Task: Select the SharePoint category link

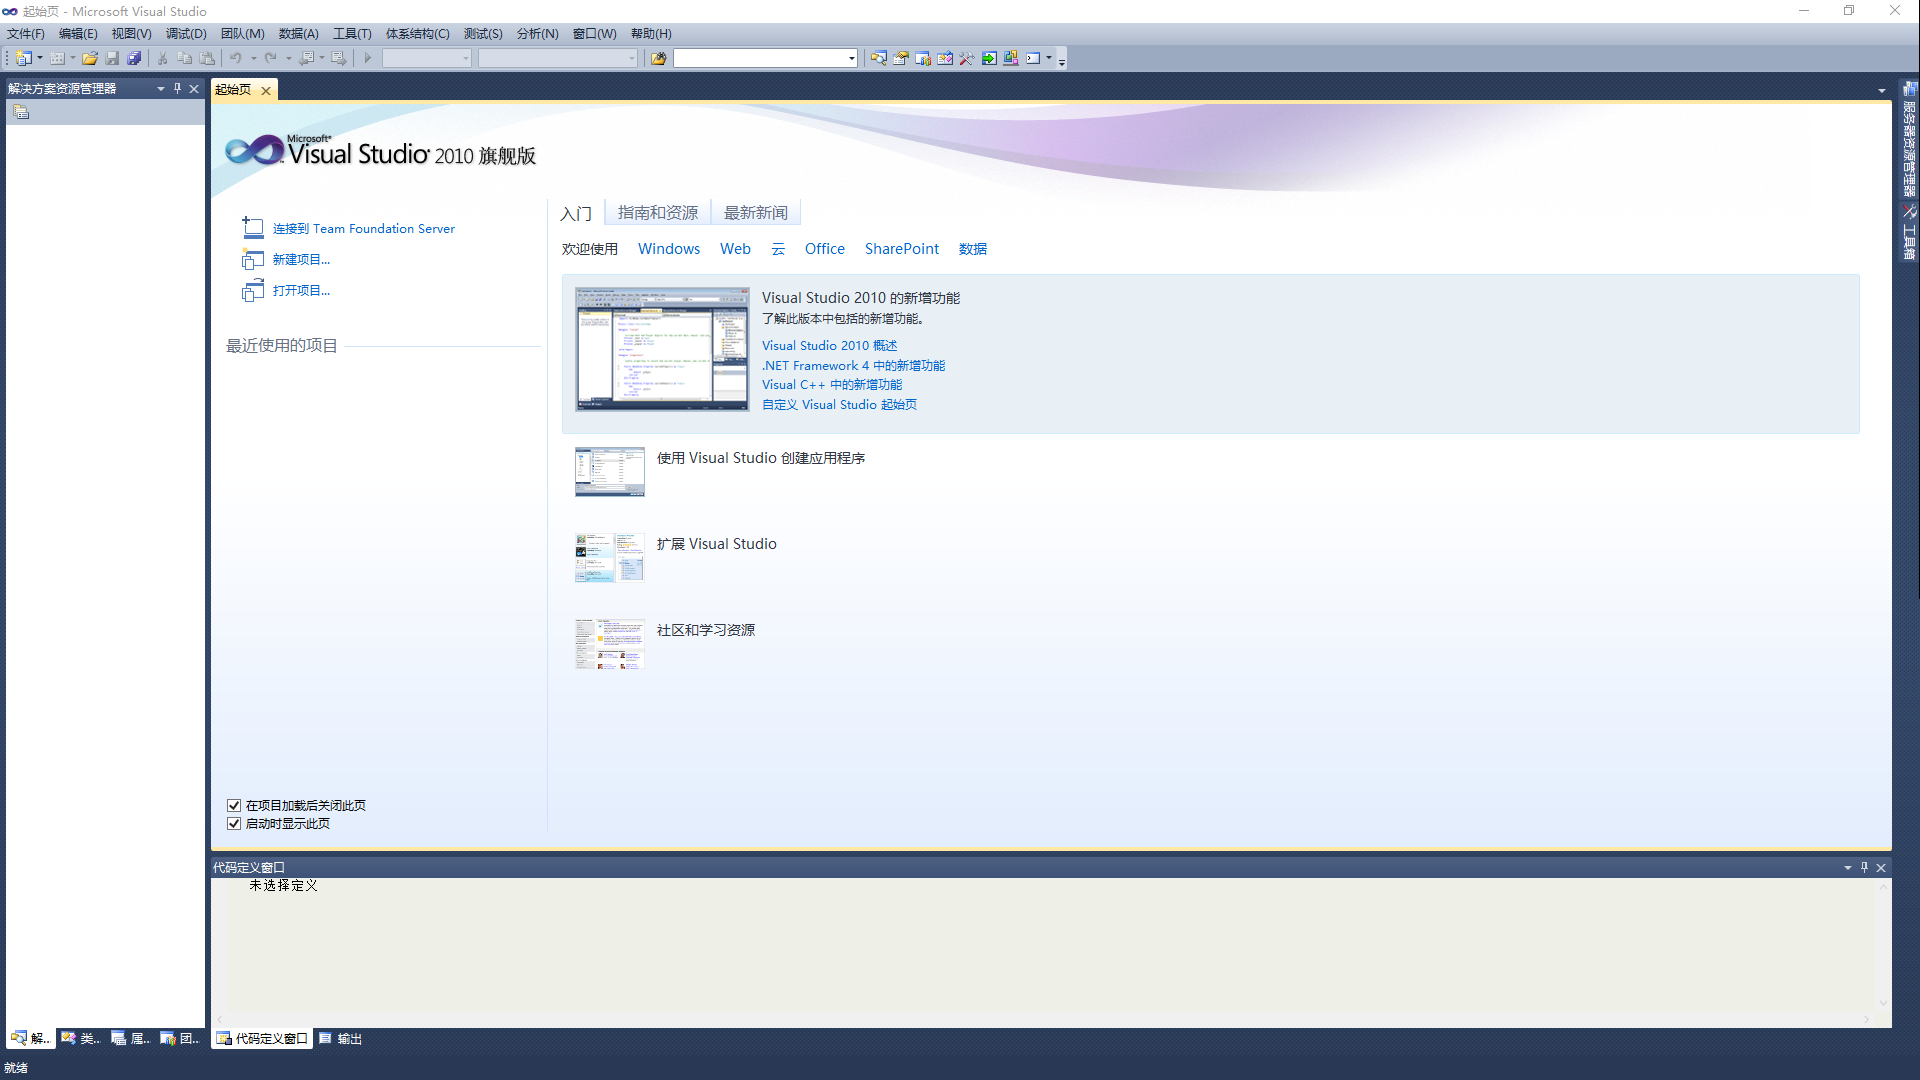Action: point(902,248)
